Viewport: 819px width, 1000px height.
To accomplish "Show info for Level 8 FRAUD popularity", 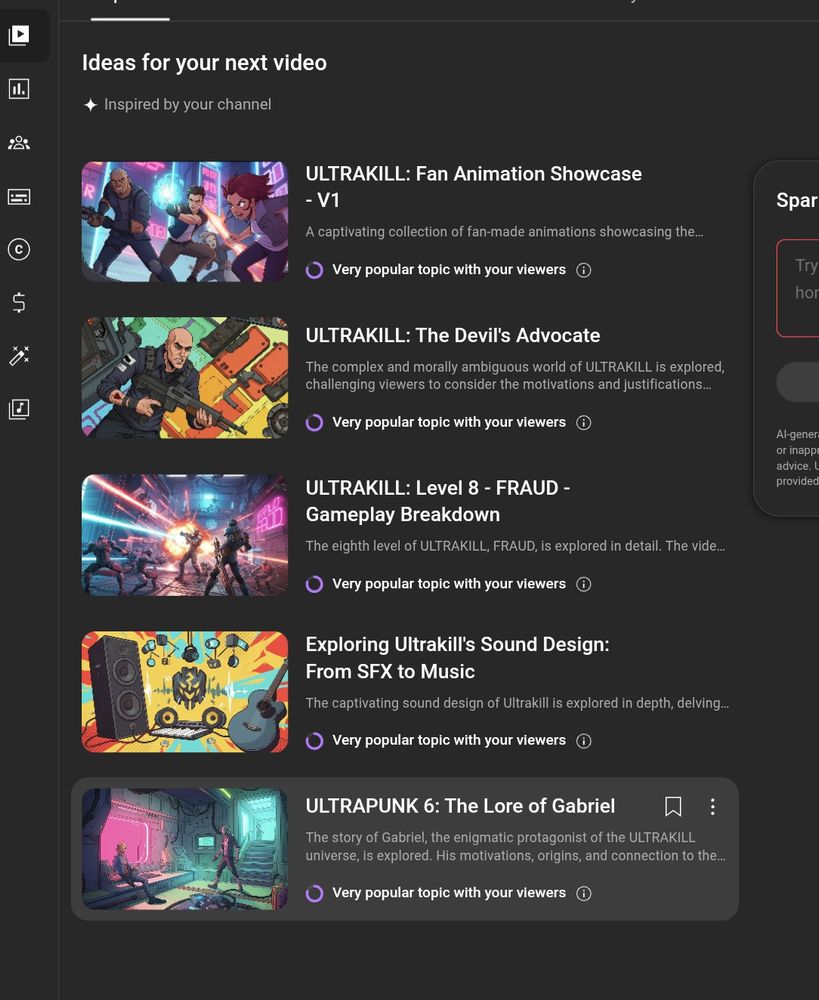I will [584, 584].
